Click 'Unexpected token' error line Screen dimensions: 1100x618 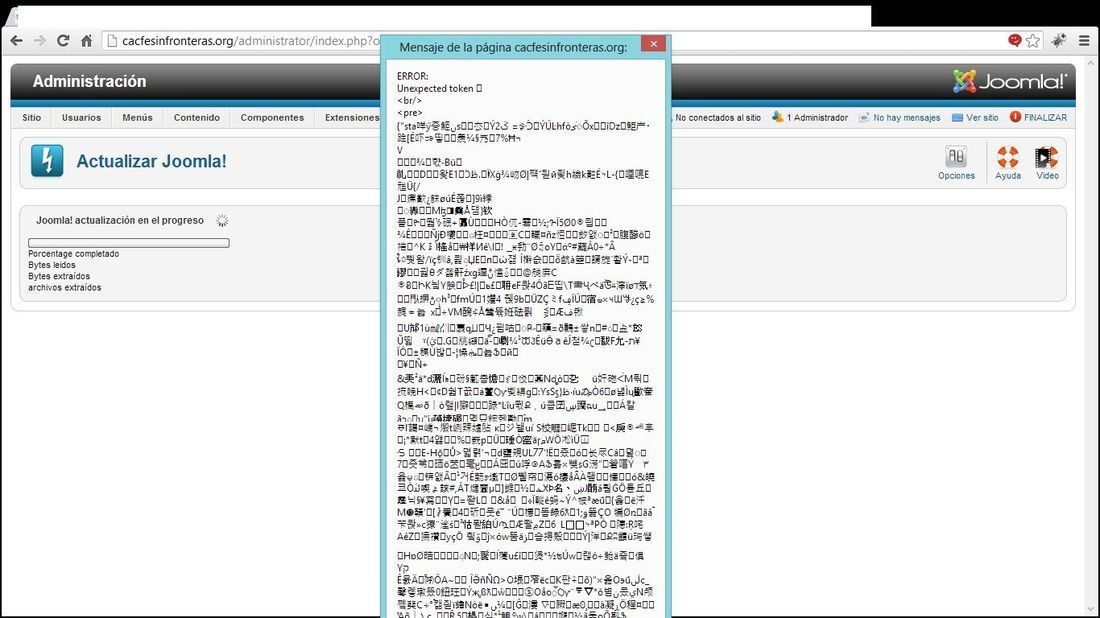tap(439, 88)
